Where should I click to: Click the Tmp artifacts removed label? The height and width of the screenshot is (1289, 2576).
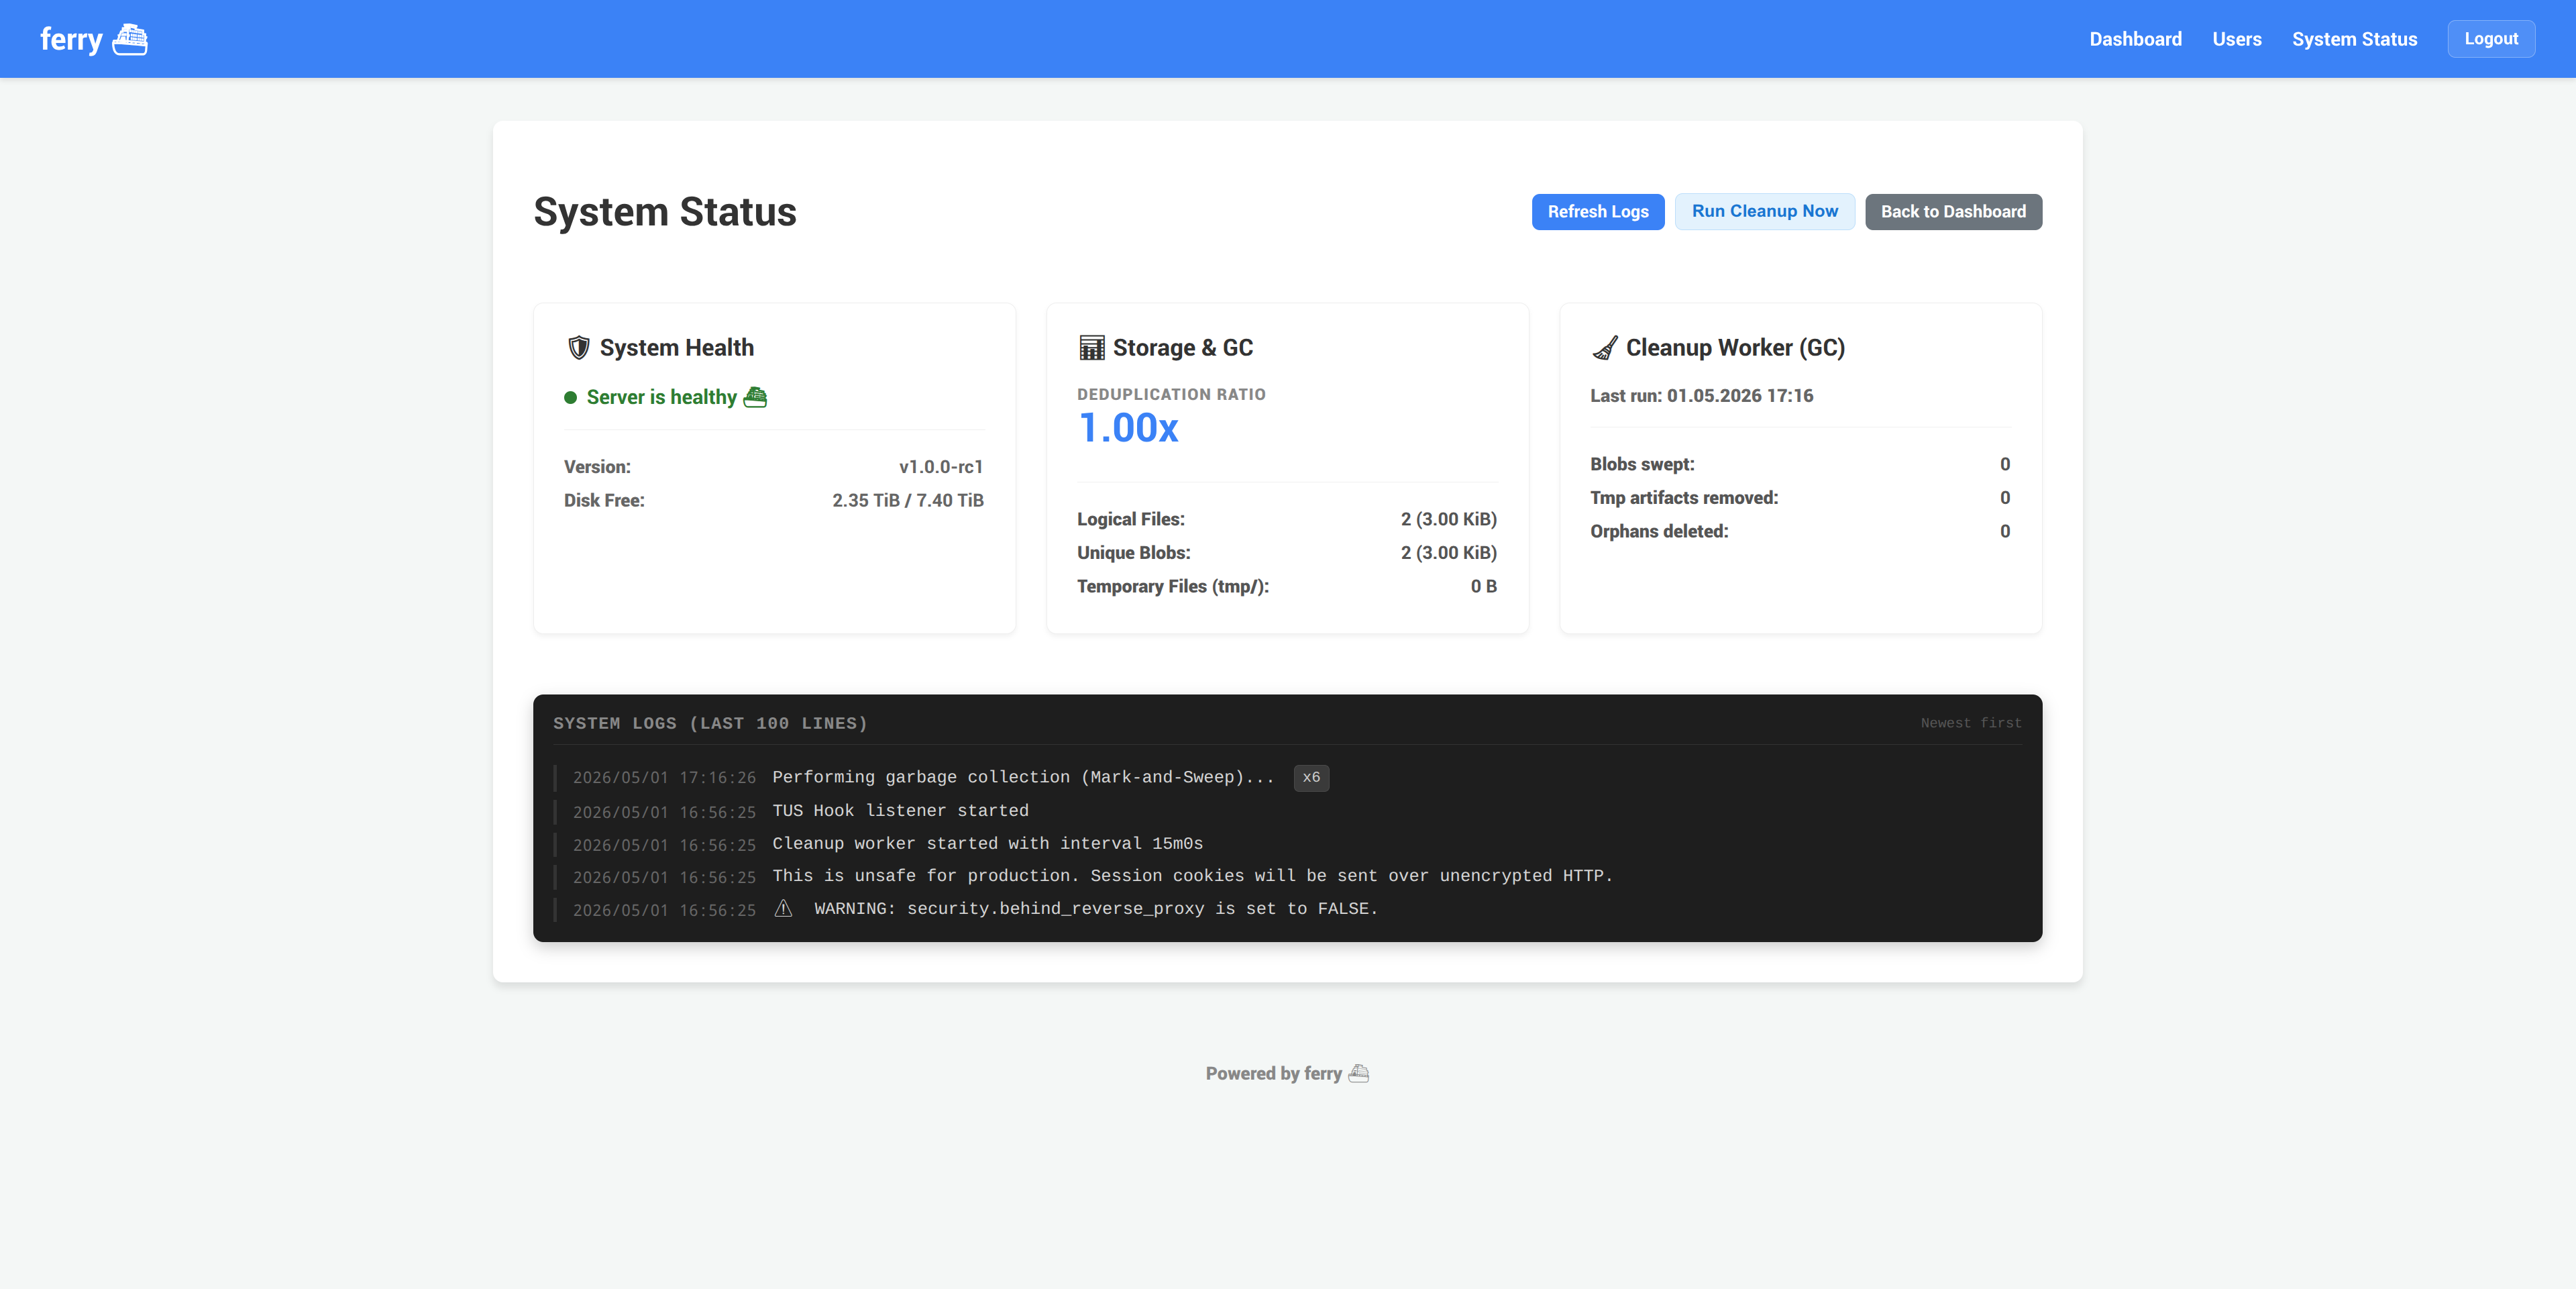click(1684, 498)
